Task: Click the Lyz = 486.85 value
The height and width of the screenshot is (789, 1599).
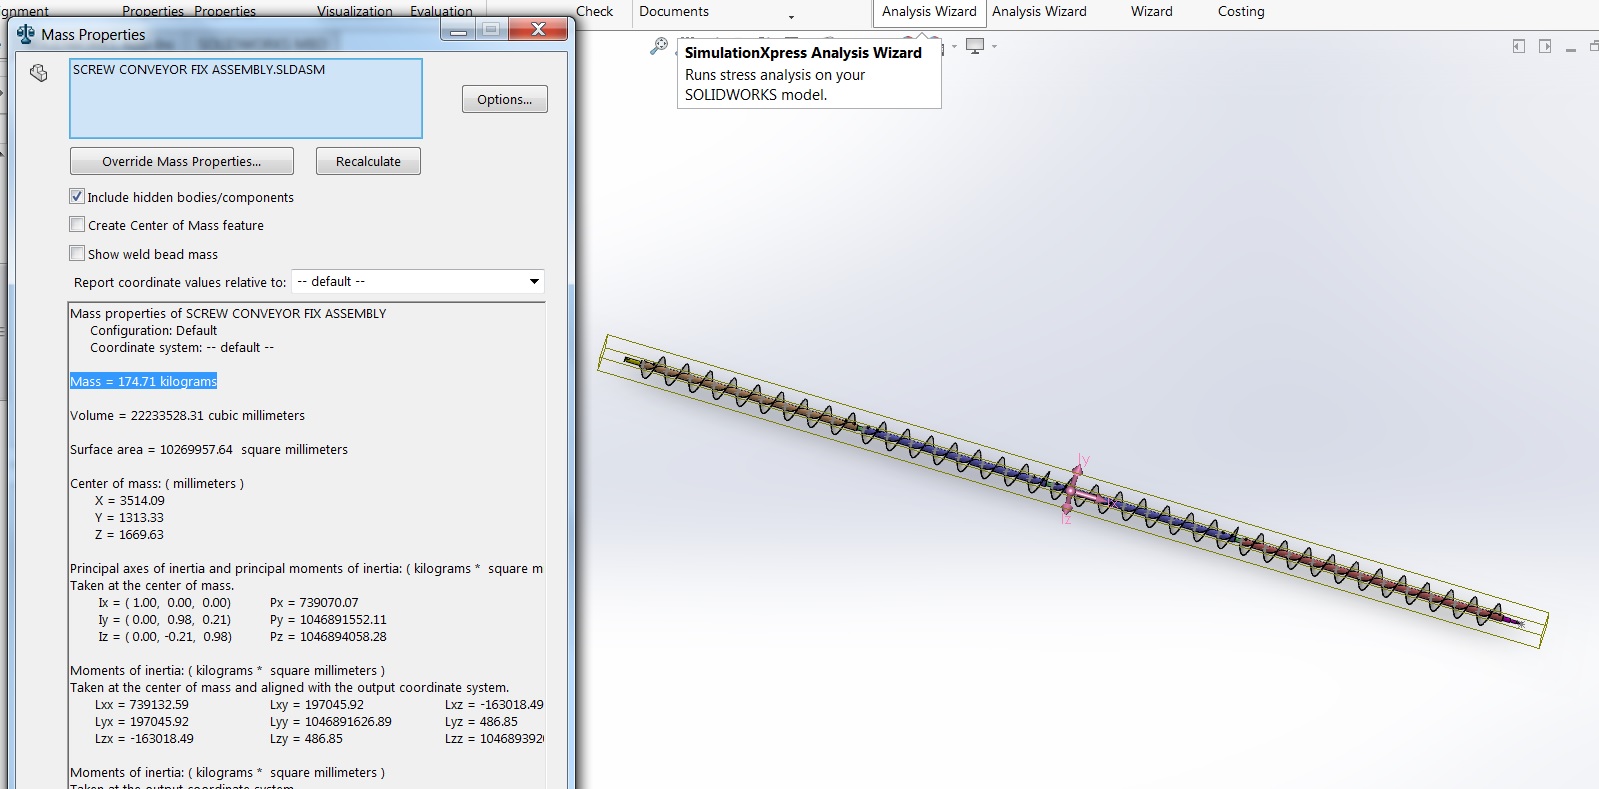Action: pyautogui.click(x=481, y=721)
